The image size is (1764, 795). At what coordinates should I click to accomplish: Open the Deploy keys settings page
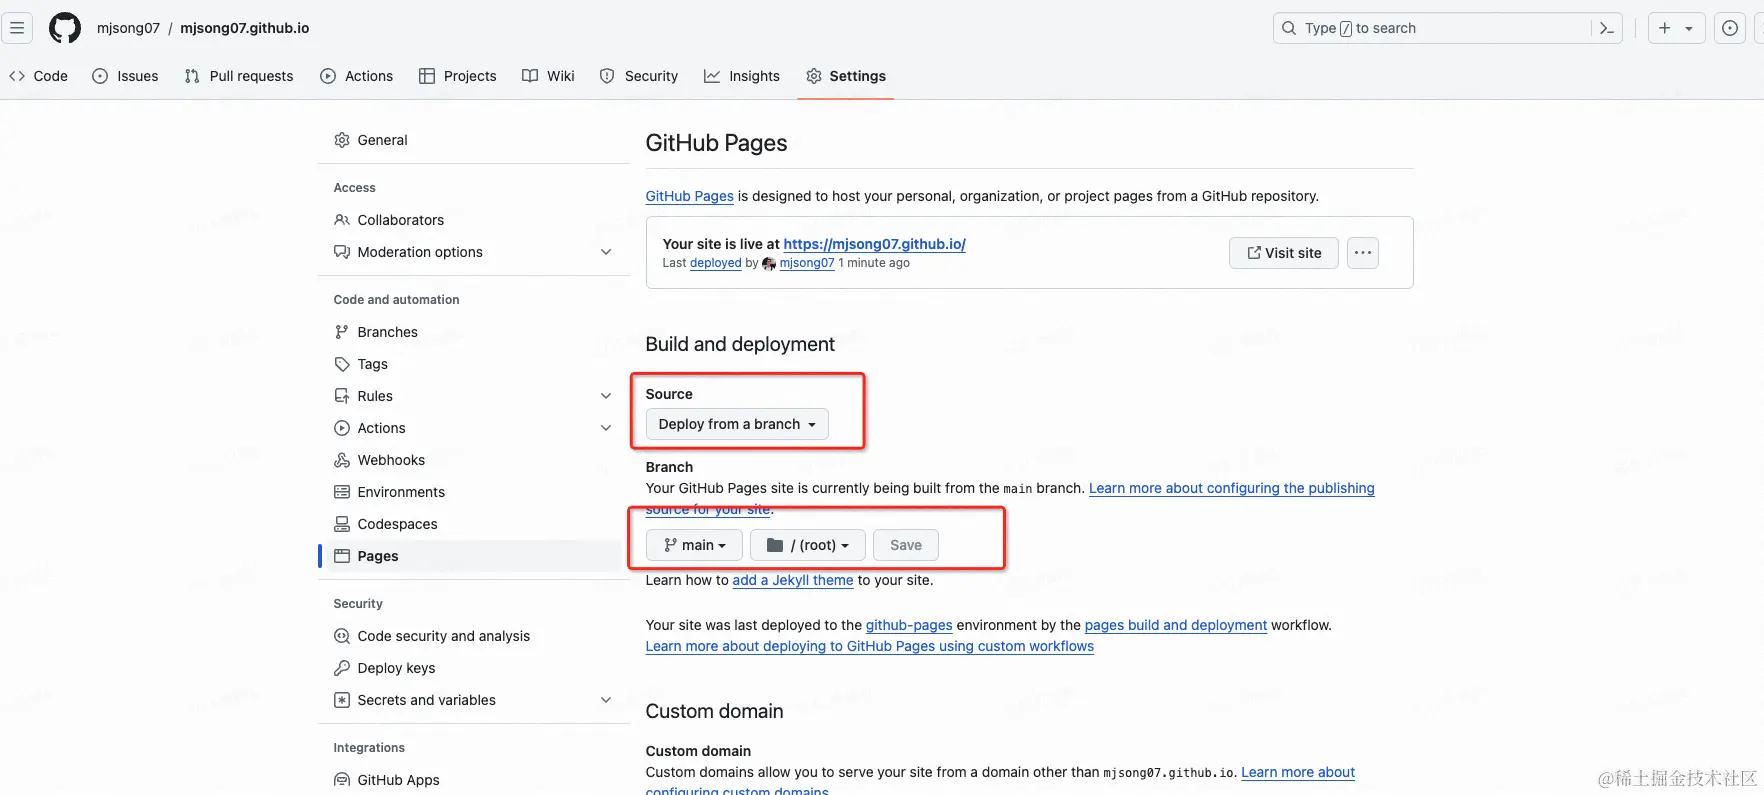[x=474, y=668]
